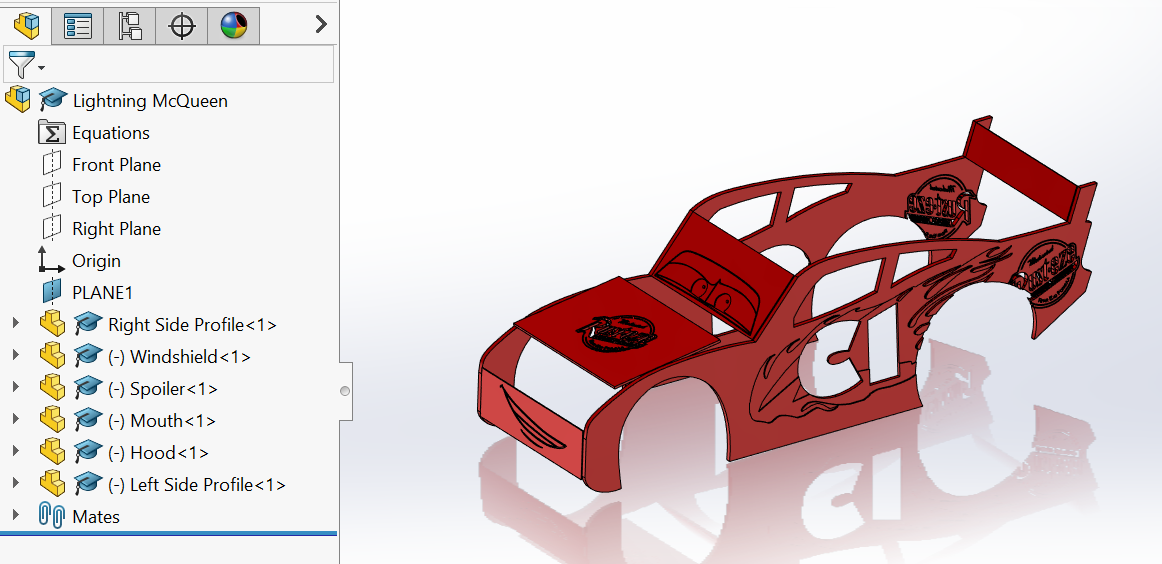The image size is (1162, 564).
Task: Click the Left Side Profile part icon
Action: [52, 482]
